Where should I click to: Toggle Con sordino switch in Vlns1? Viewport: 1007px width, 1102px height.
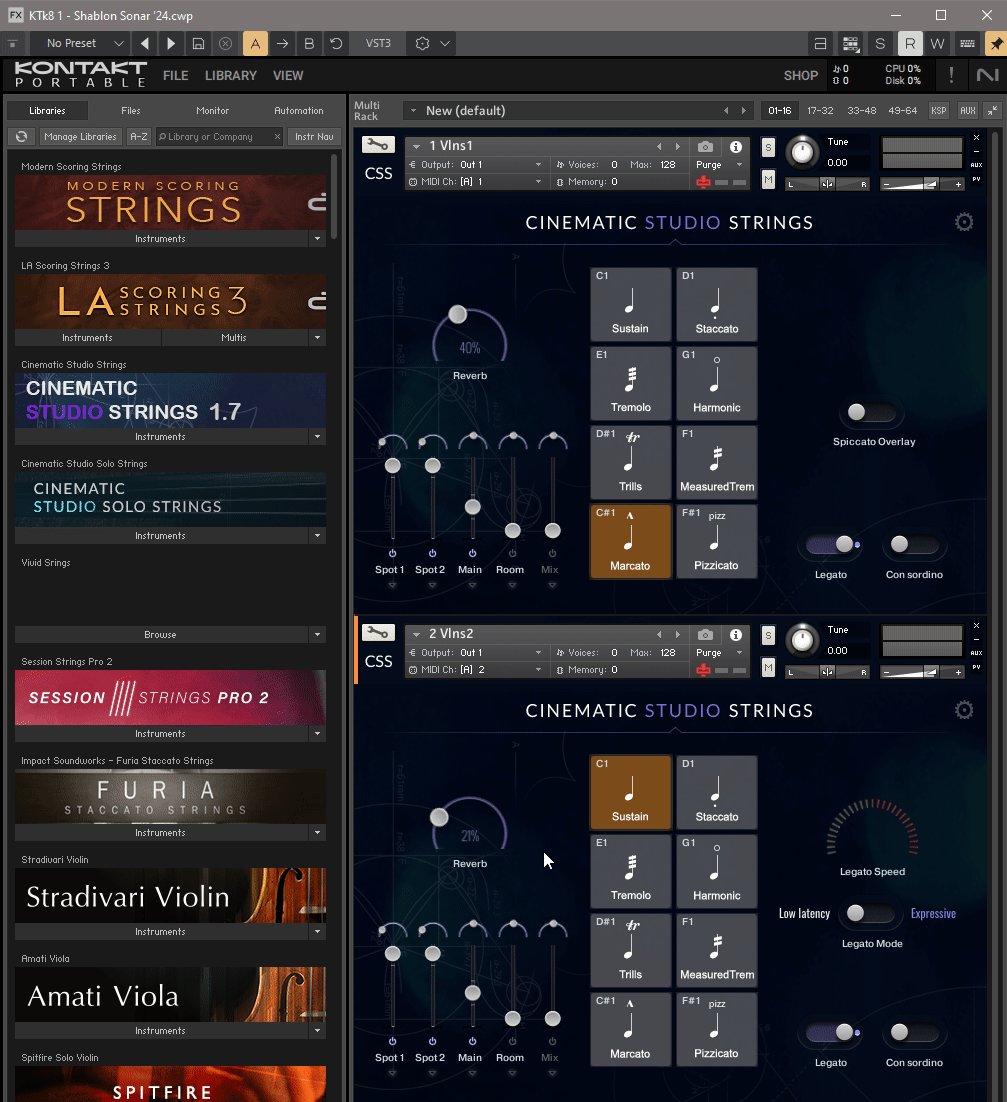coord(913,544)
